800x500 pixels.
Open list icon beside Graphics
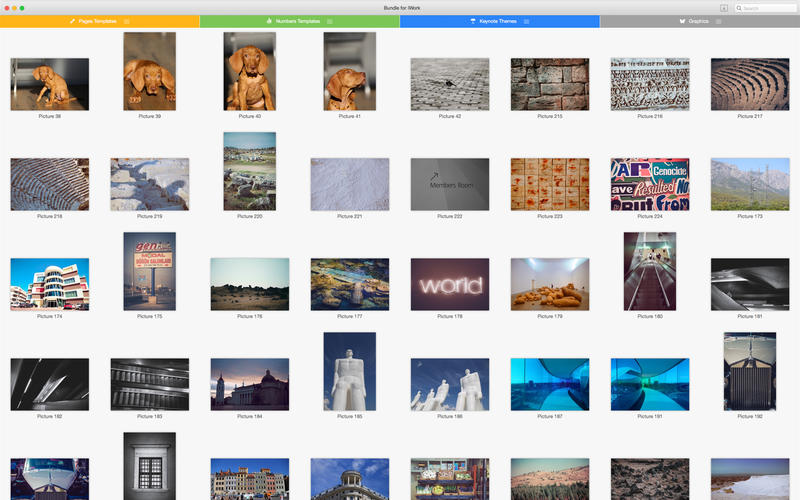[718, 21]
